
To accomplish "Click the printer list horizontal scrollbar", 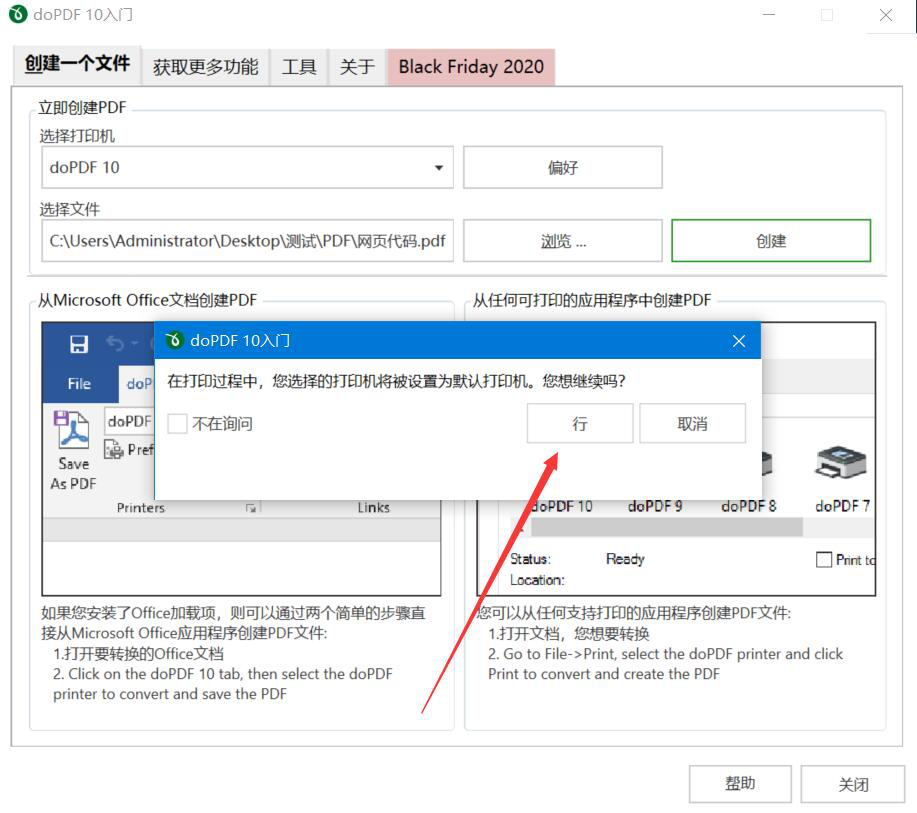I will 667,528.
